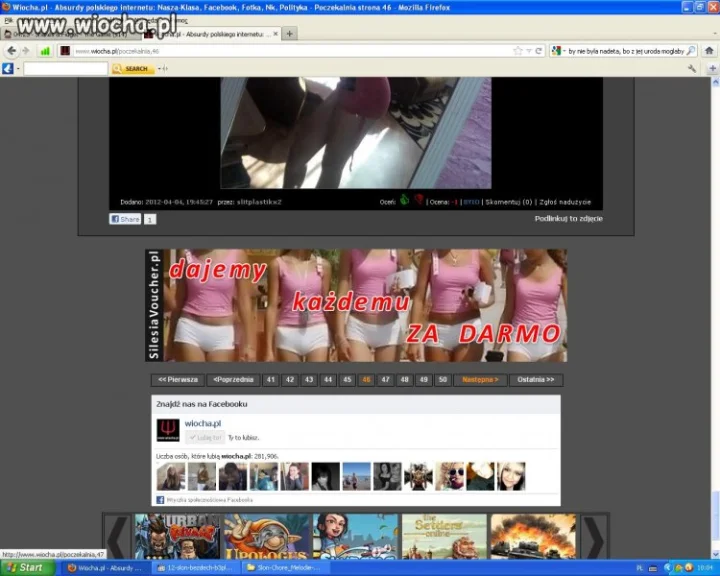Show previous games with left carousel arrow
The image size is (720, 576).
pos(117,536)
